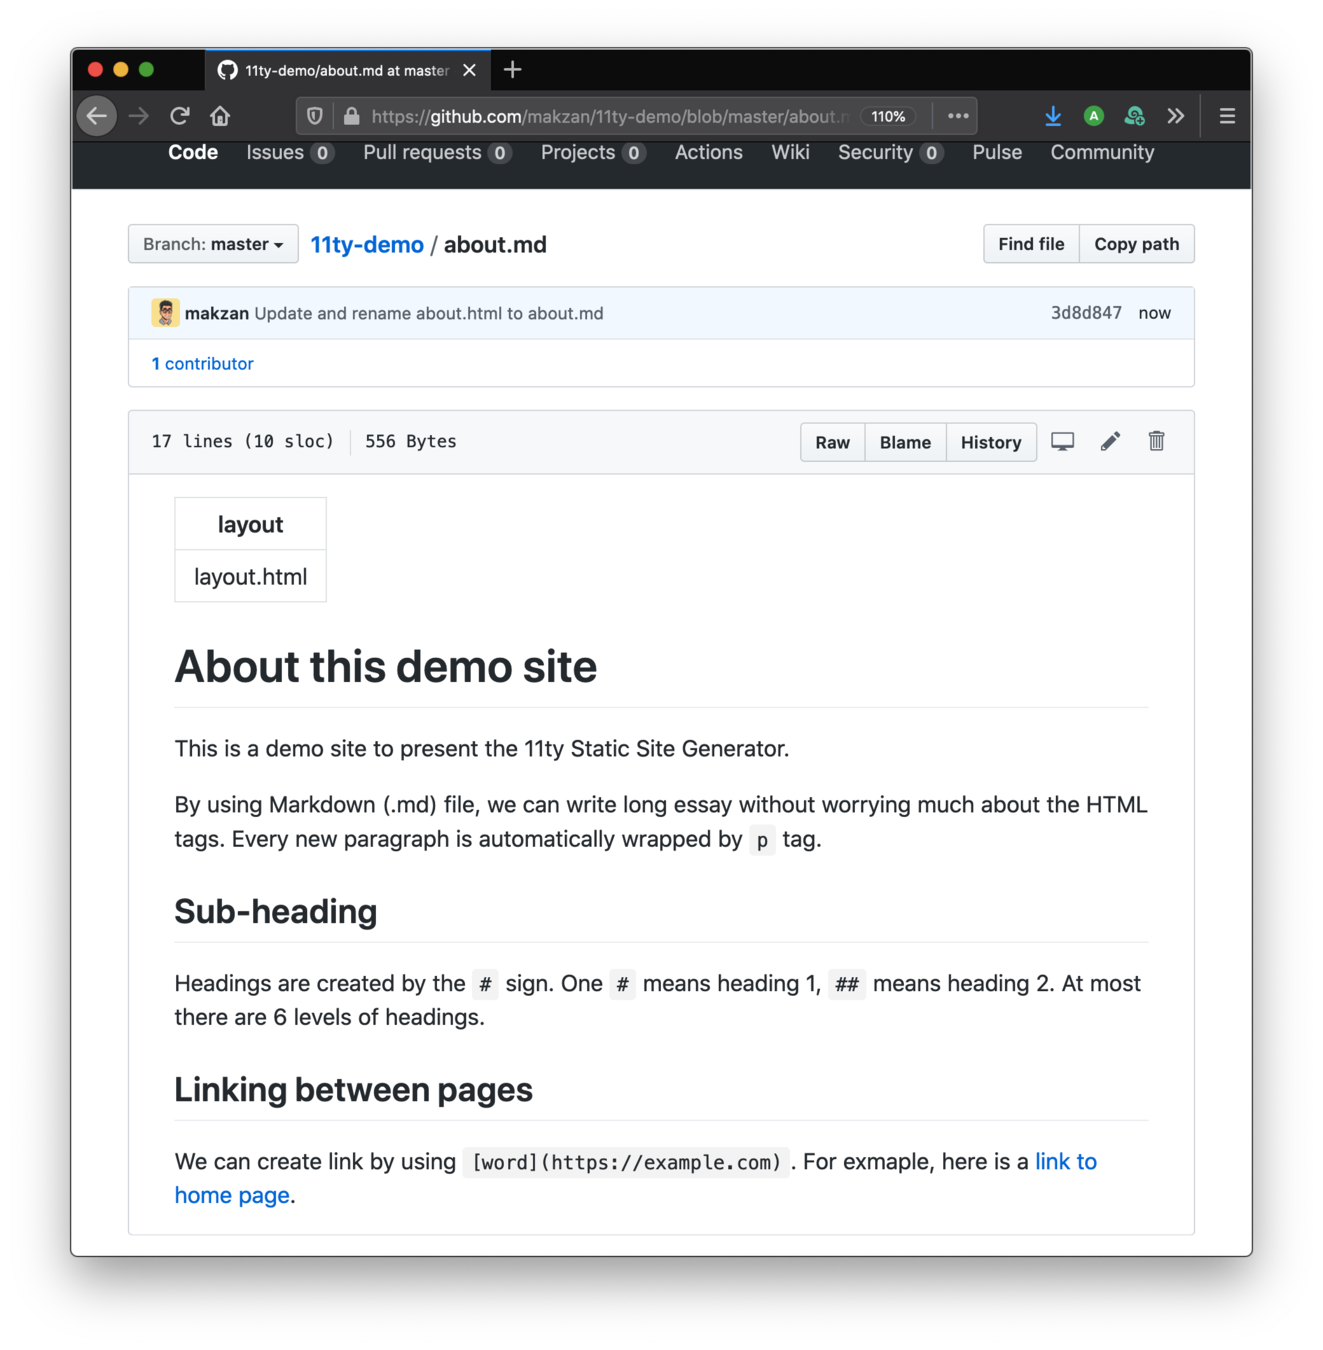
Task: Click makzan's avatar image
Action: tap(165, 313)
